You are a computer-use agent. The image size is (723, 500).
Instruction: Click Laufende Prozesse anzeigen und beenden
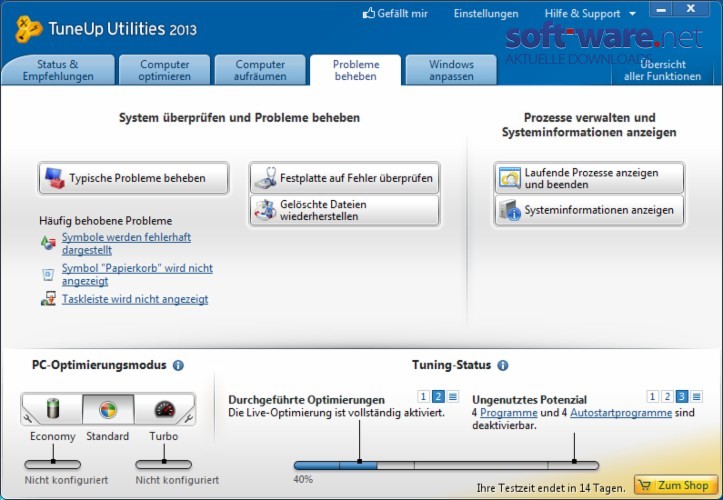[x=589, y=178]
